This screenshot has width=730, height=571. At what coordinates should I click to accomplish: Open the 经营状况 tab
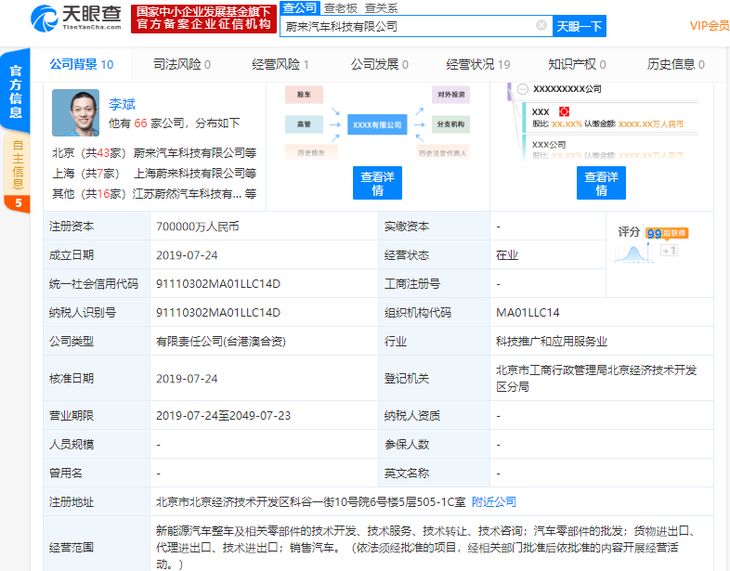point(478,64)
